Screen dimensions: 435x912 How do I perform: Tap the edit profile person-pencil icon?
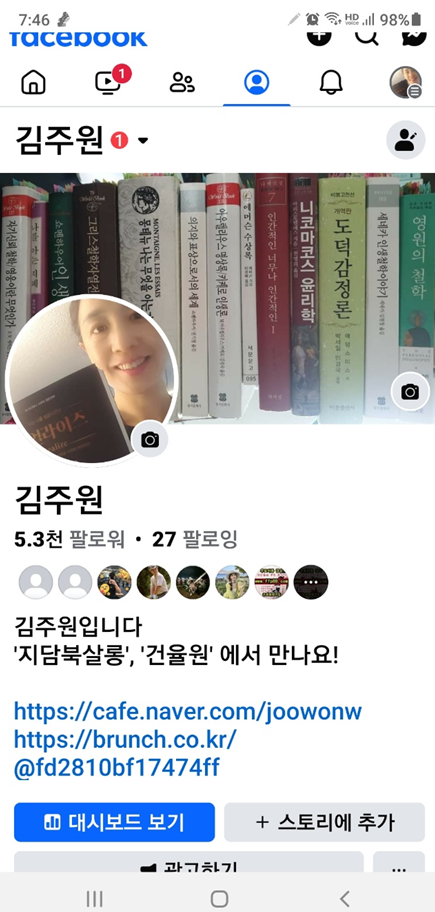(x=406, y=140)
